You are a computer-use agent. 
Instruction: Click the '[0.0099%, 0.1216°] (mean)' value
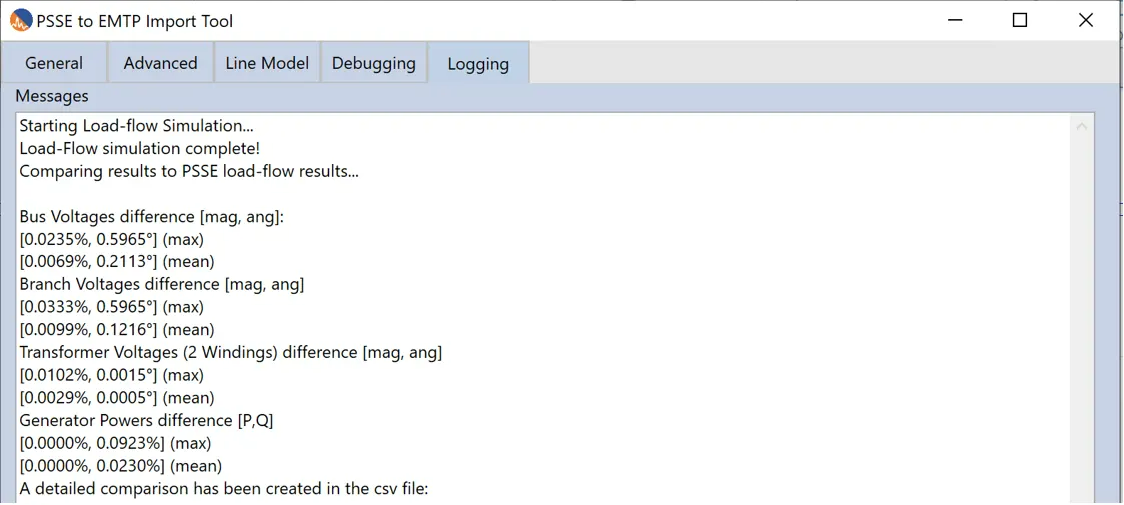(117, 330)
